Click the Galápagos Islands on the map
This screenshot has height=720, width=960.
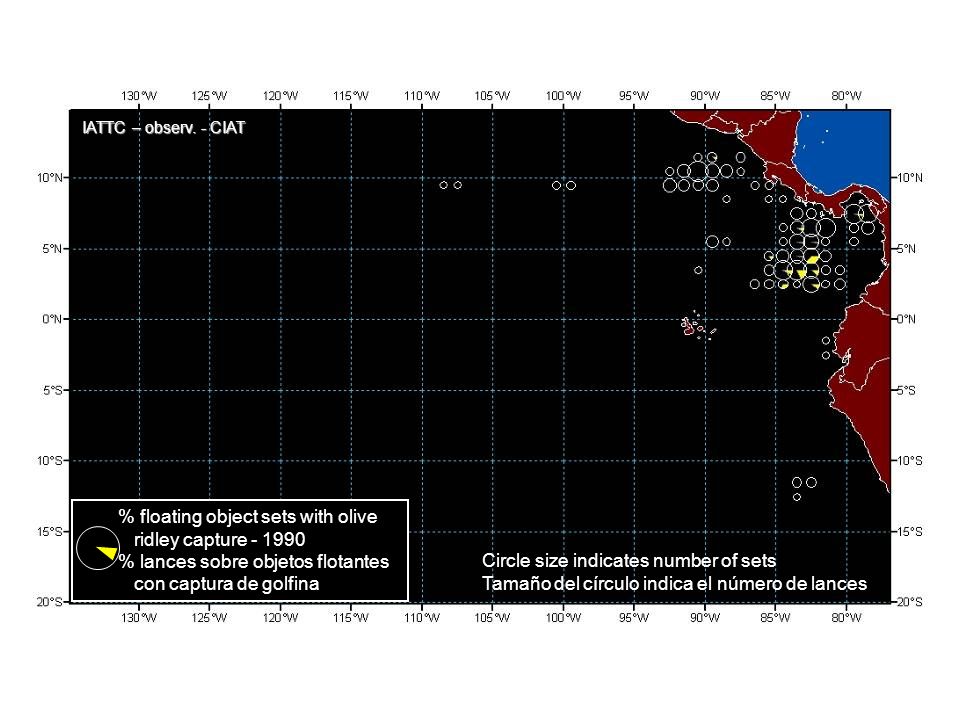point(697,326)
